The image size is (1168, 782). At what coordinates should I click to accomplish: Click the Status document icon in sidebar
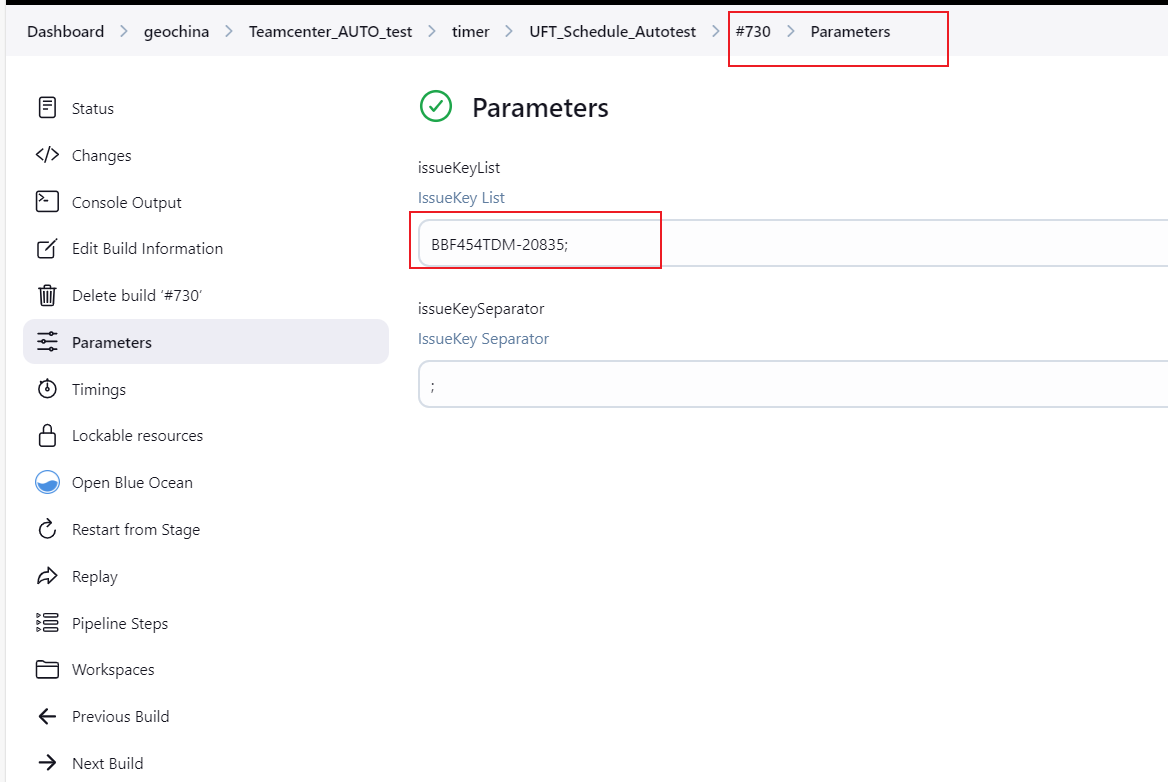point(47,108)
